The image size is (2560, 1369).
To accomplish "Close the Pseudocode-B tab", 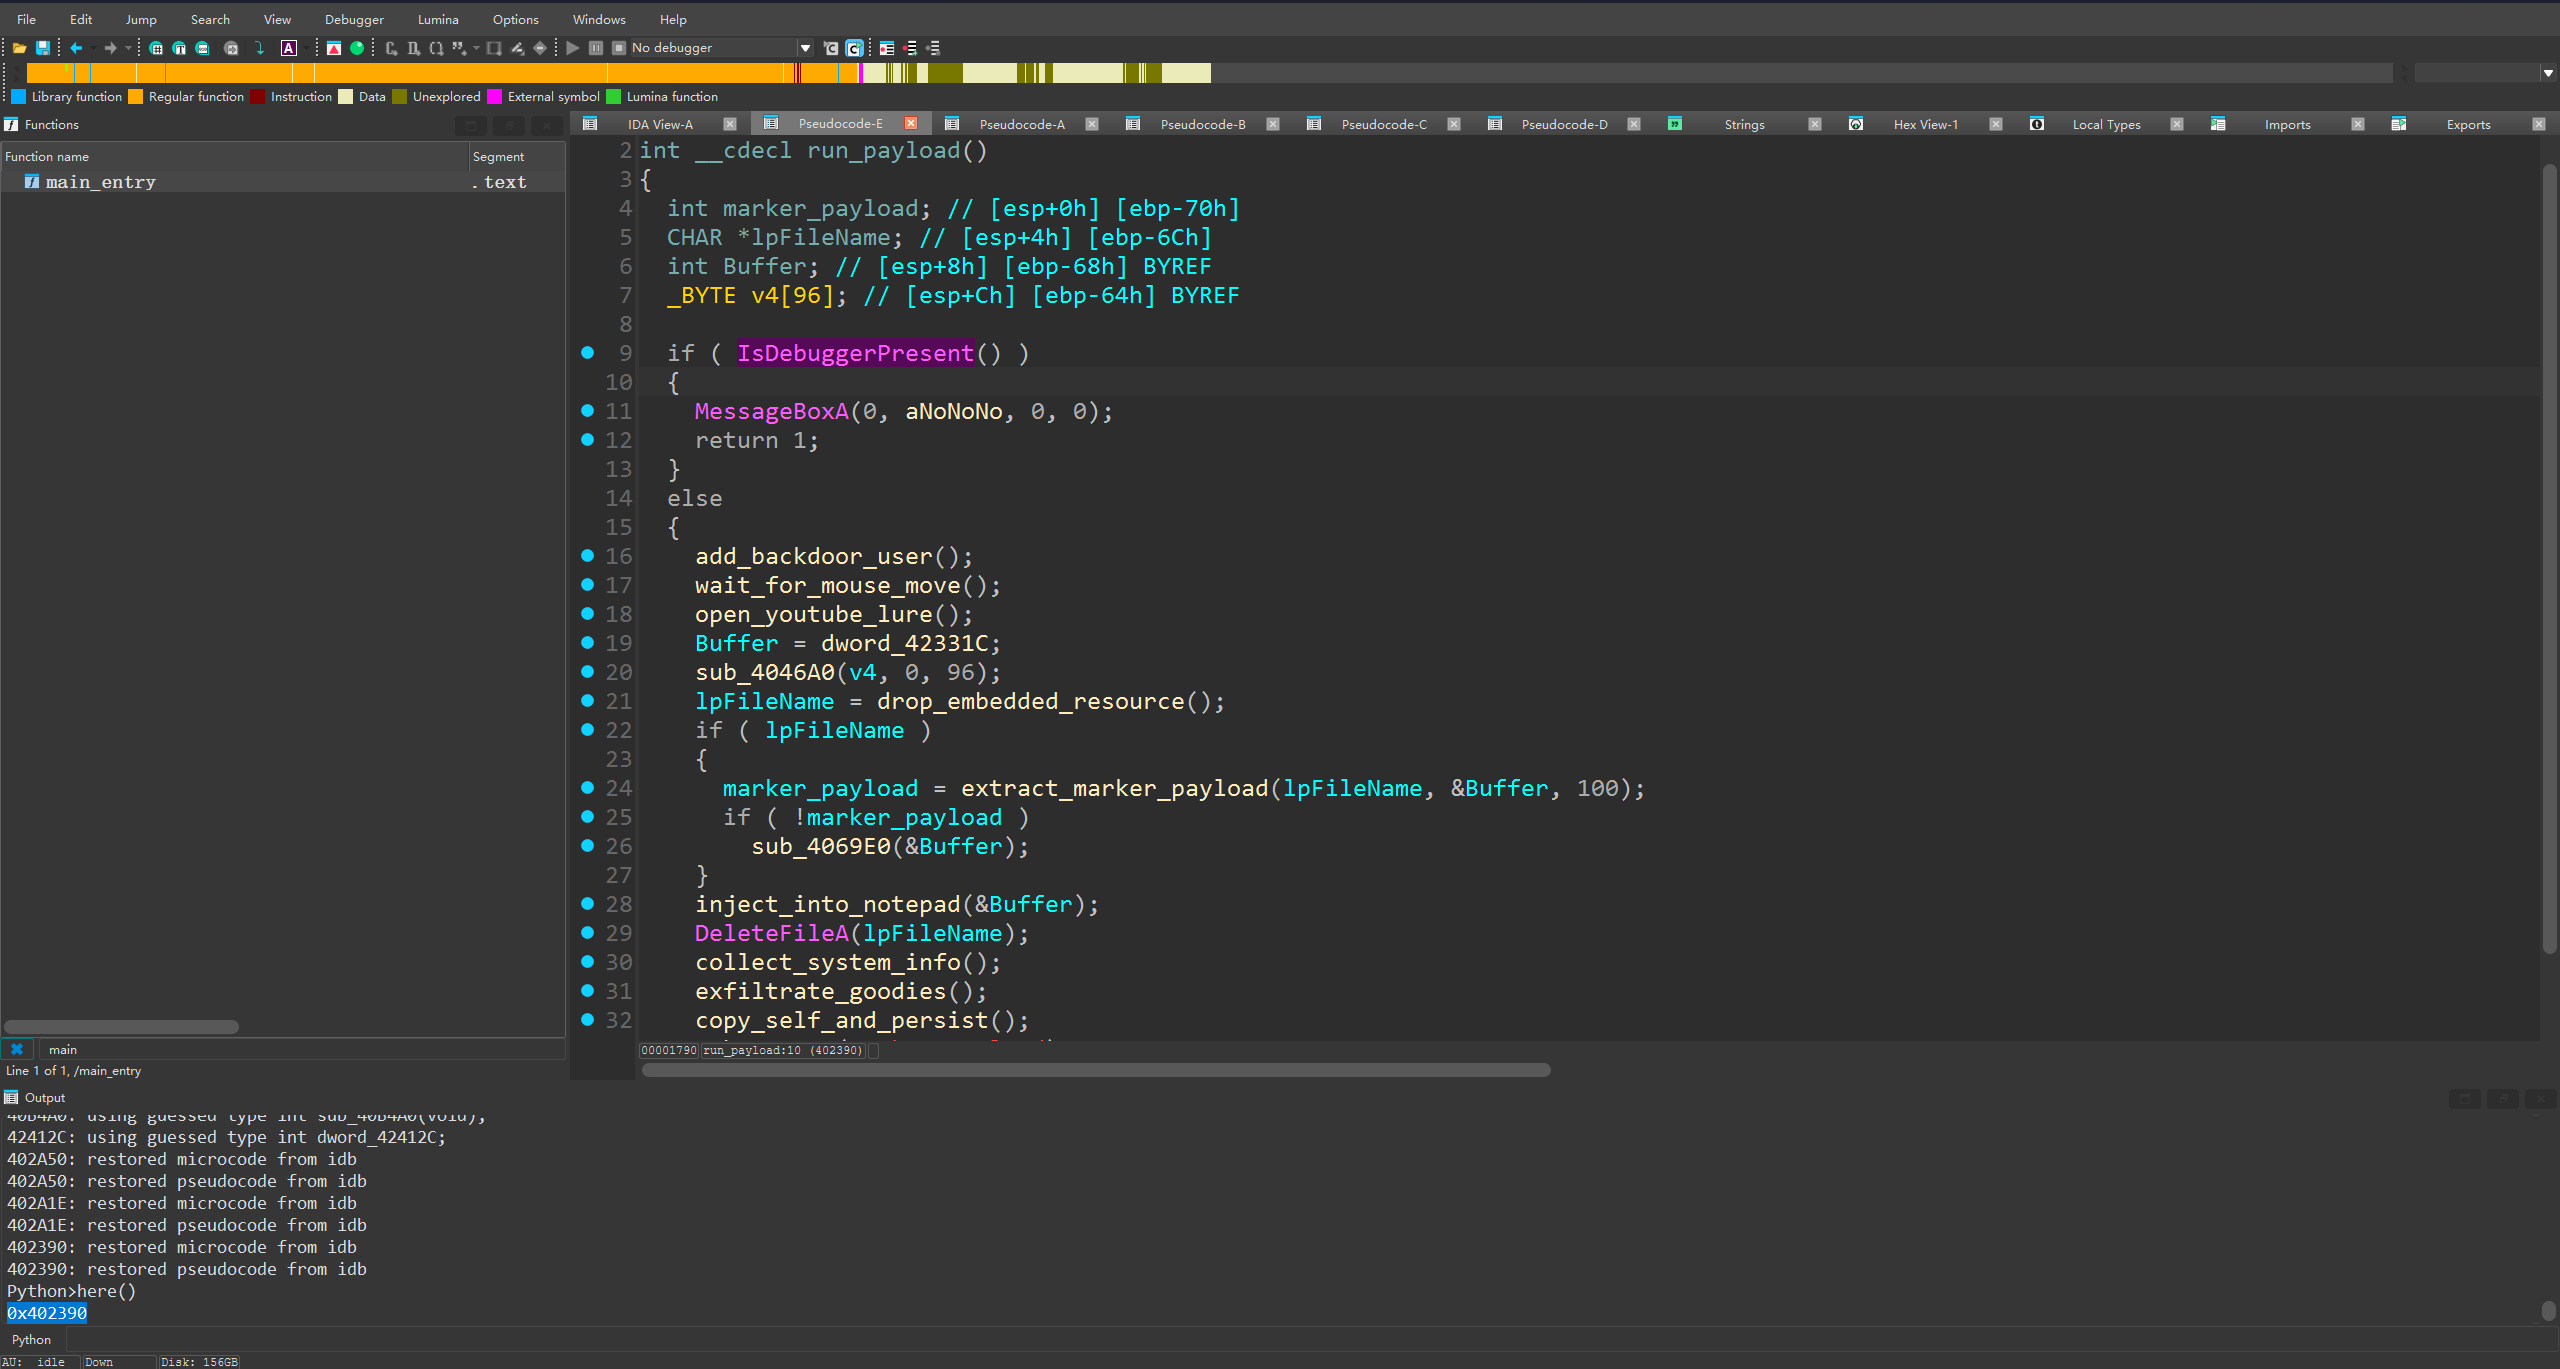I will pos(1273,124).
